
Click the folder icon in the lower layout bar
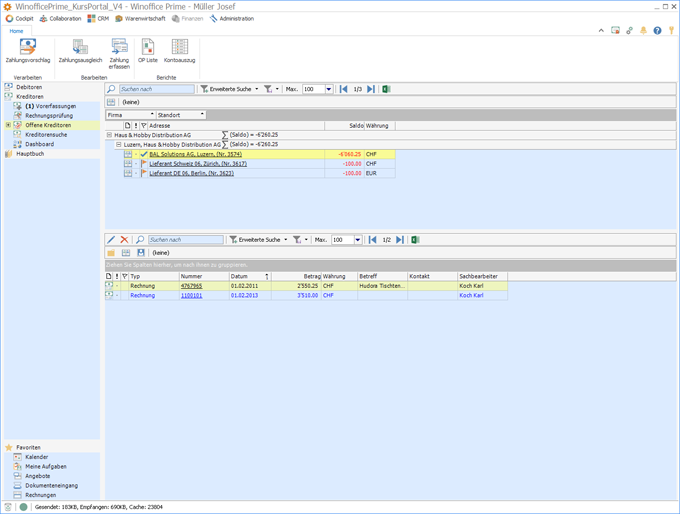111,252
